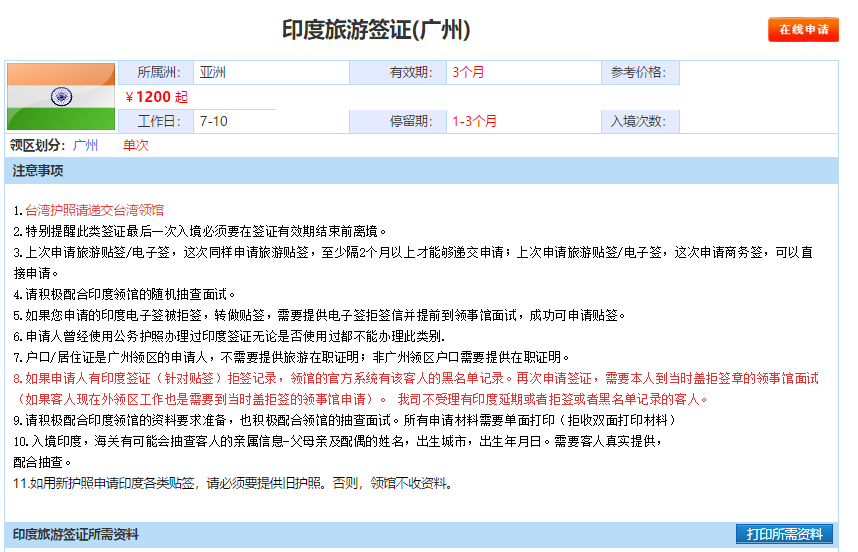
Task: Click note 4 about 随机抽查面试
Action: tap(124, 294)
